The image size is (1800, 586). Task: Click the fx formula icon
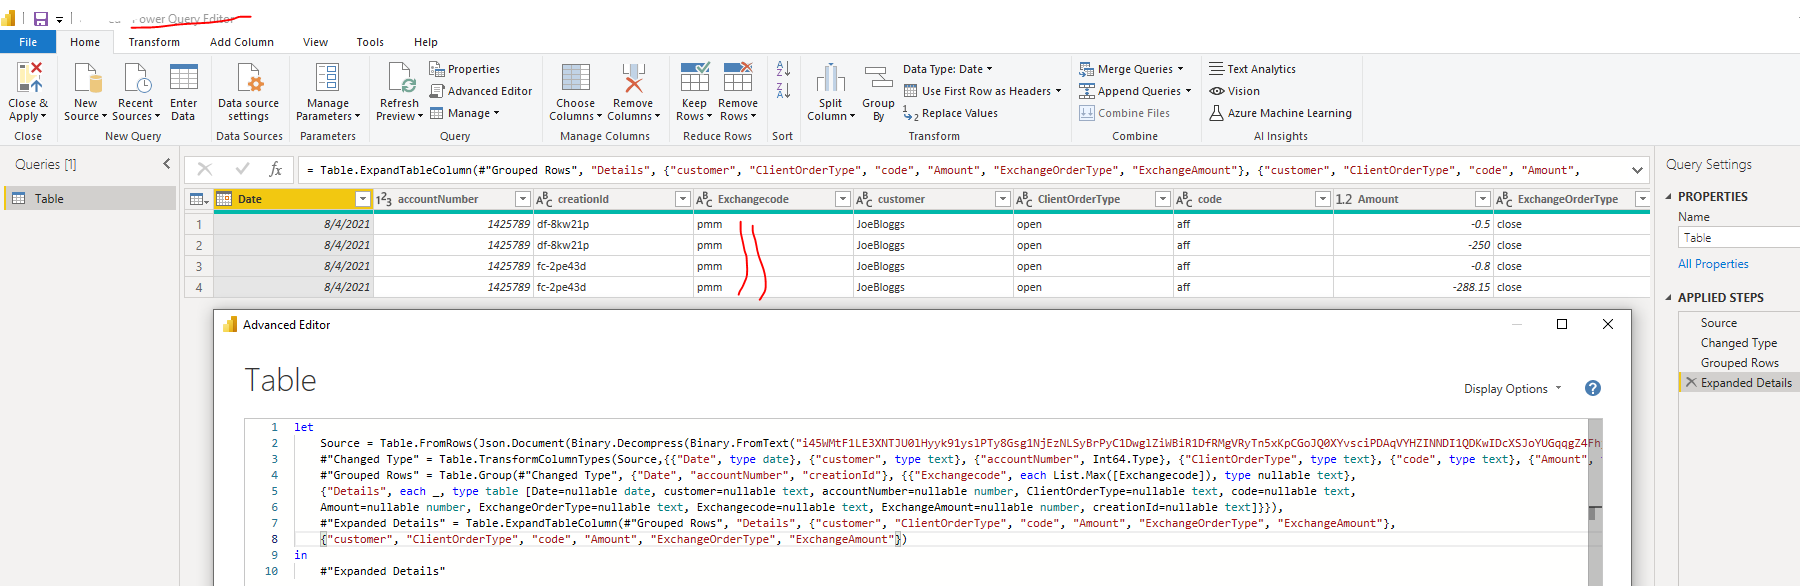click(275, 170)
